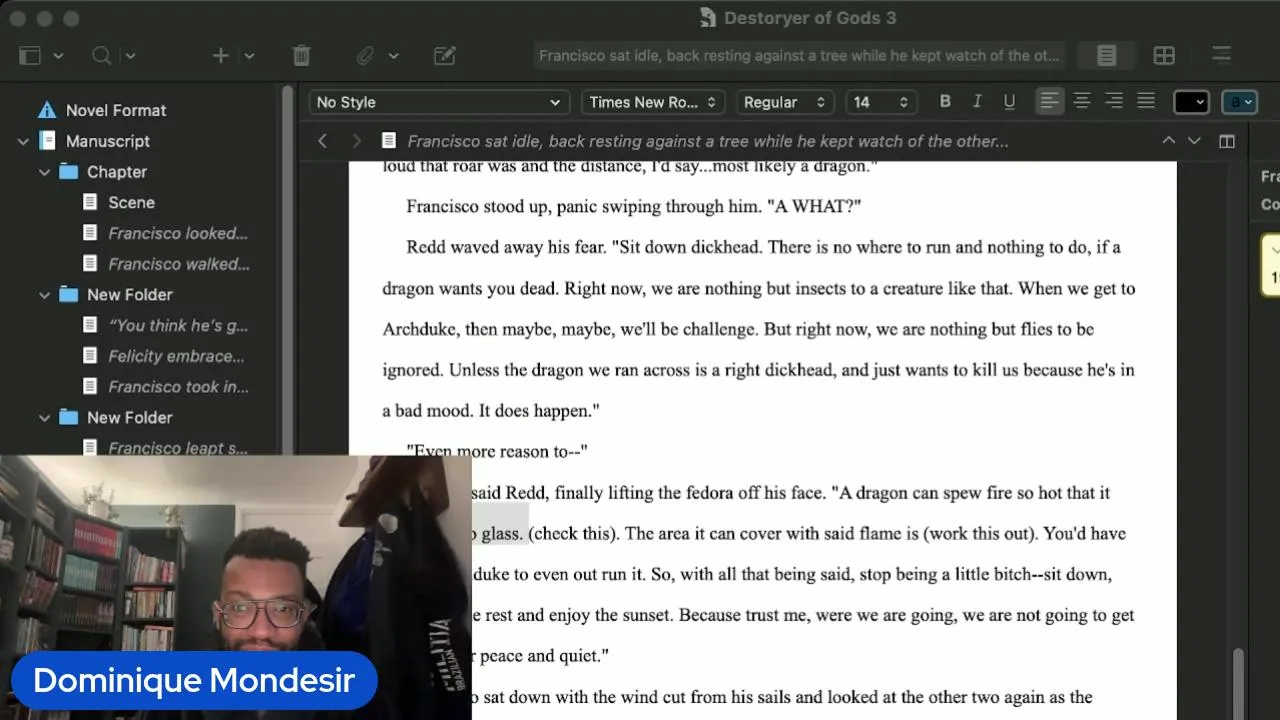
Task: Click the editor vertical scrollbar thumb
Action: point(1238,683)
